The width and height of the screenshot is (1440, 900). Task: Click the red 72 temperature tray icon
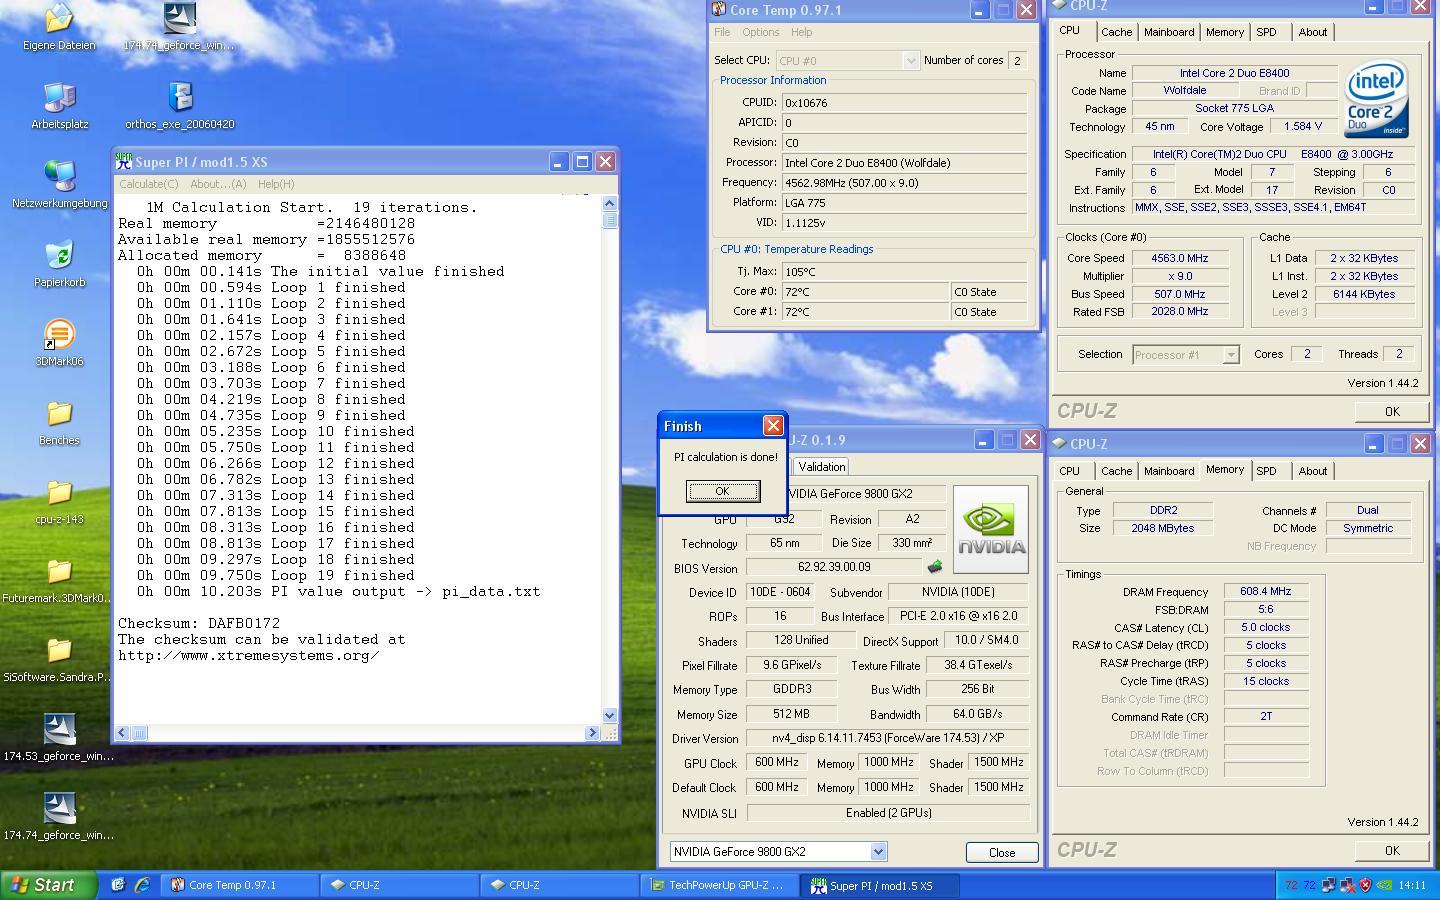pyautogui.click(x=1291, y=885)
